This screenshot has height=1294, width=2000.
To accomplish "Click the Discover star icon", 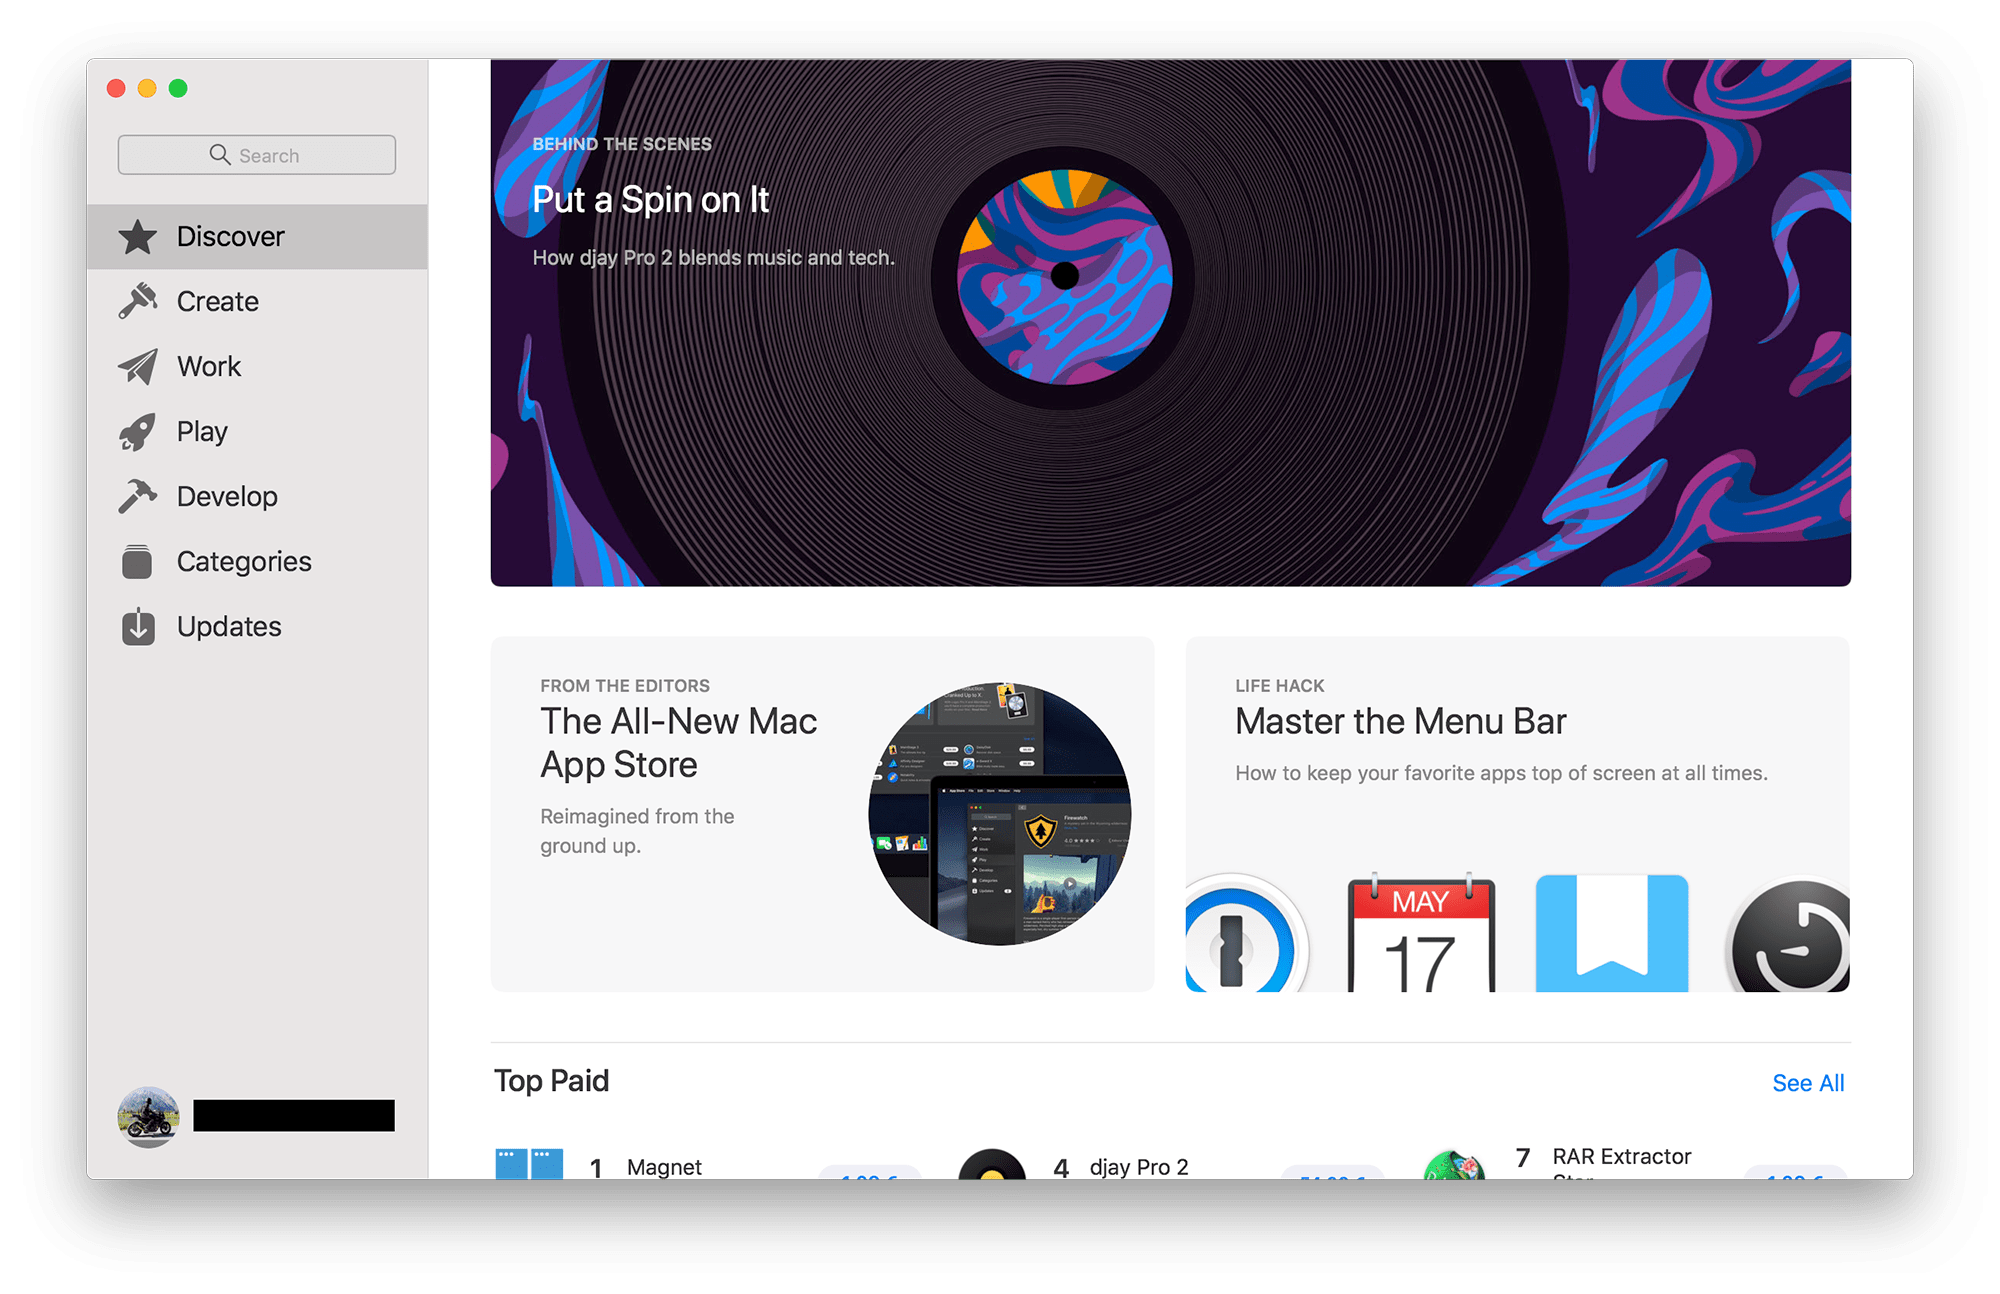I will 138,237.
